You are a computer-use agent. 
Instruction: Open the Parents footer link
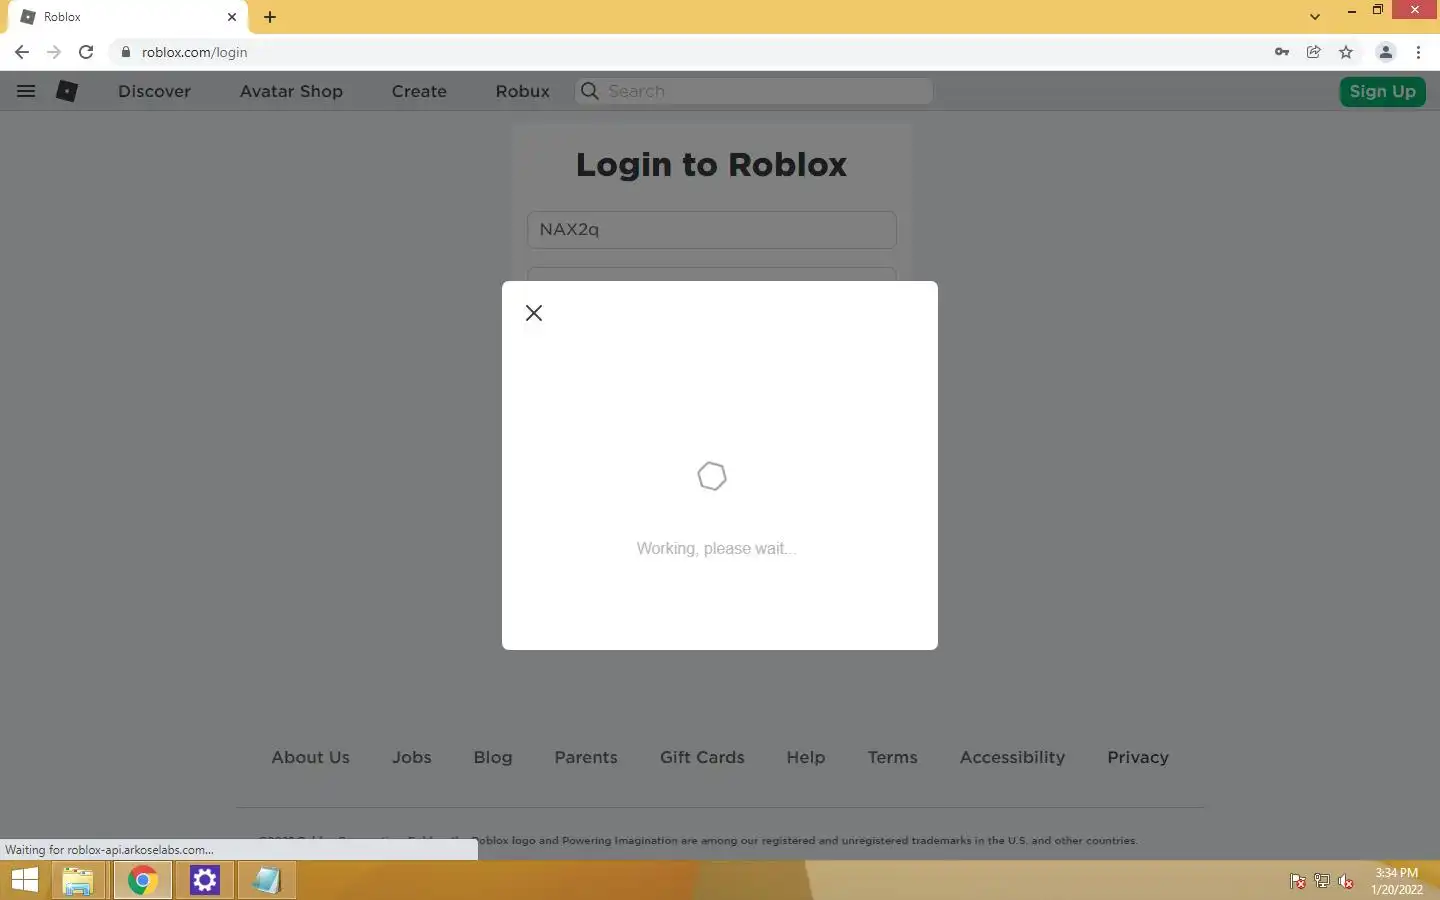point(586,757)
